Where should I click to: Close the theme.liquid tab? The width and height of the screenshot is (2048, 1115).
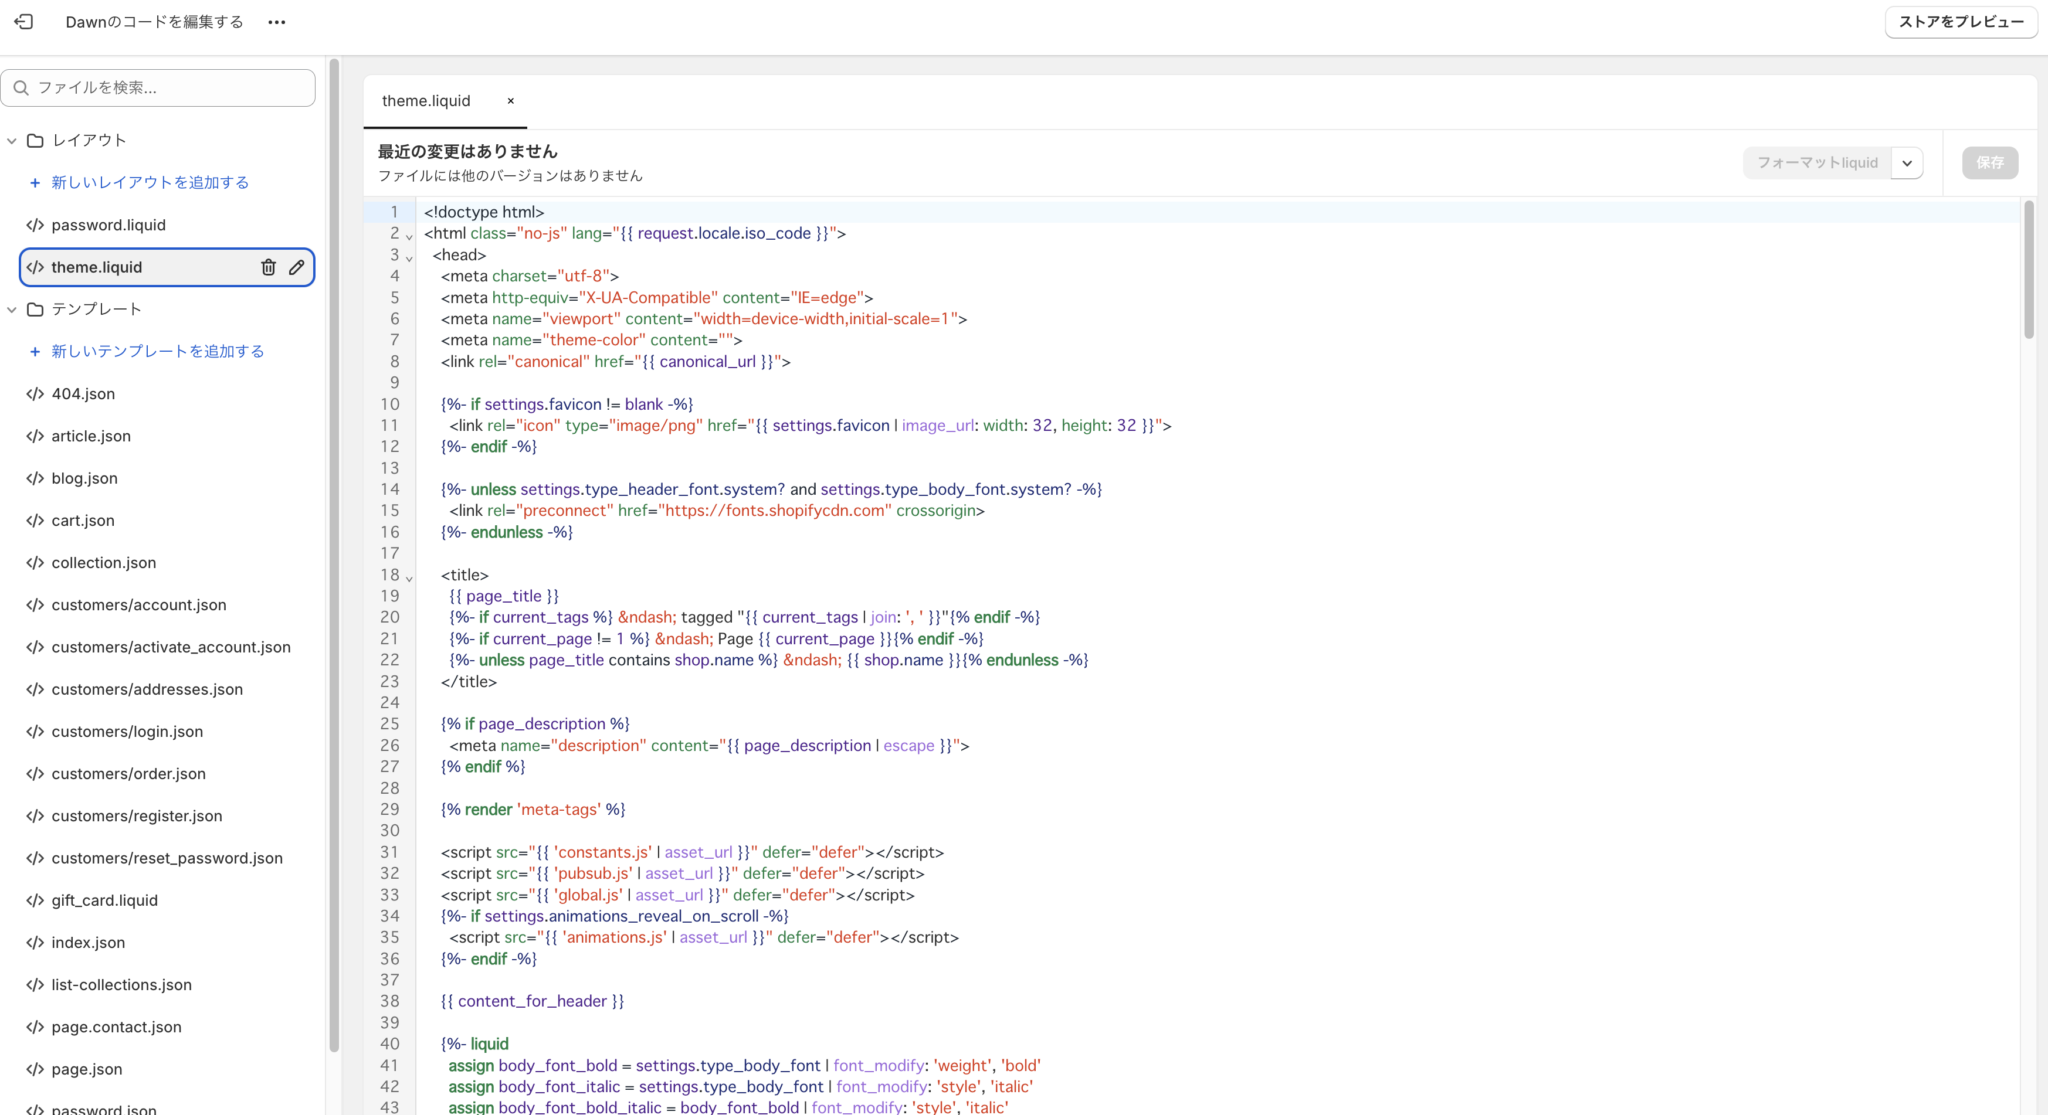510,101
